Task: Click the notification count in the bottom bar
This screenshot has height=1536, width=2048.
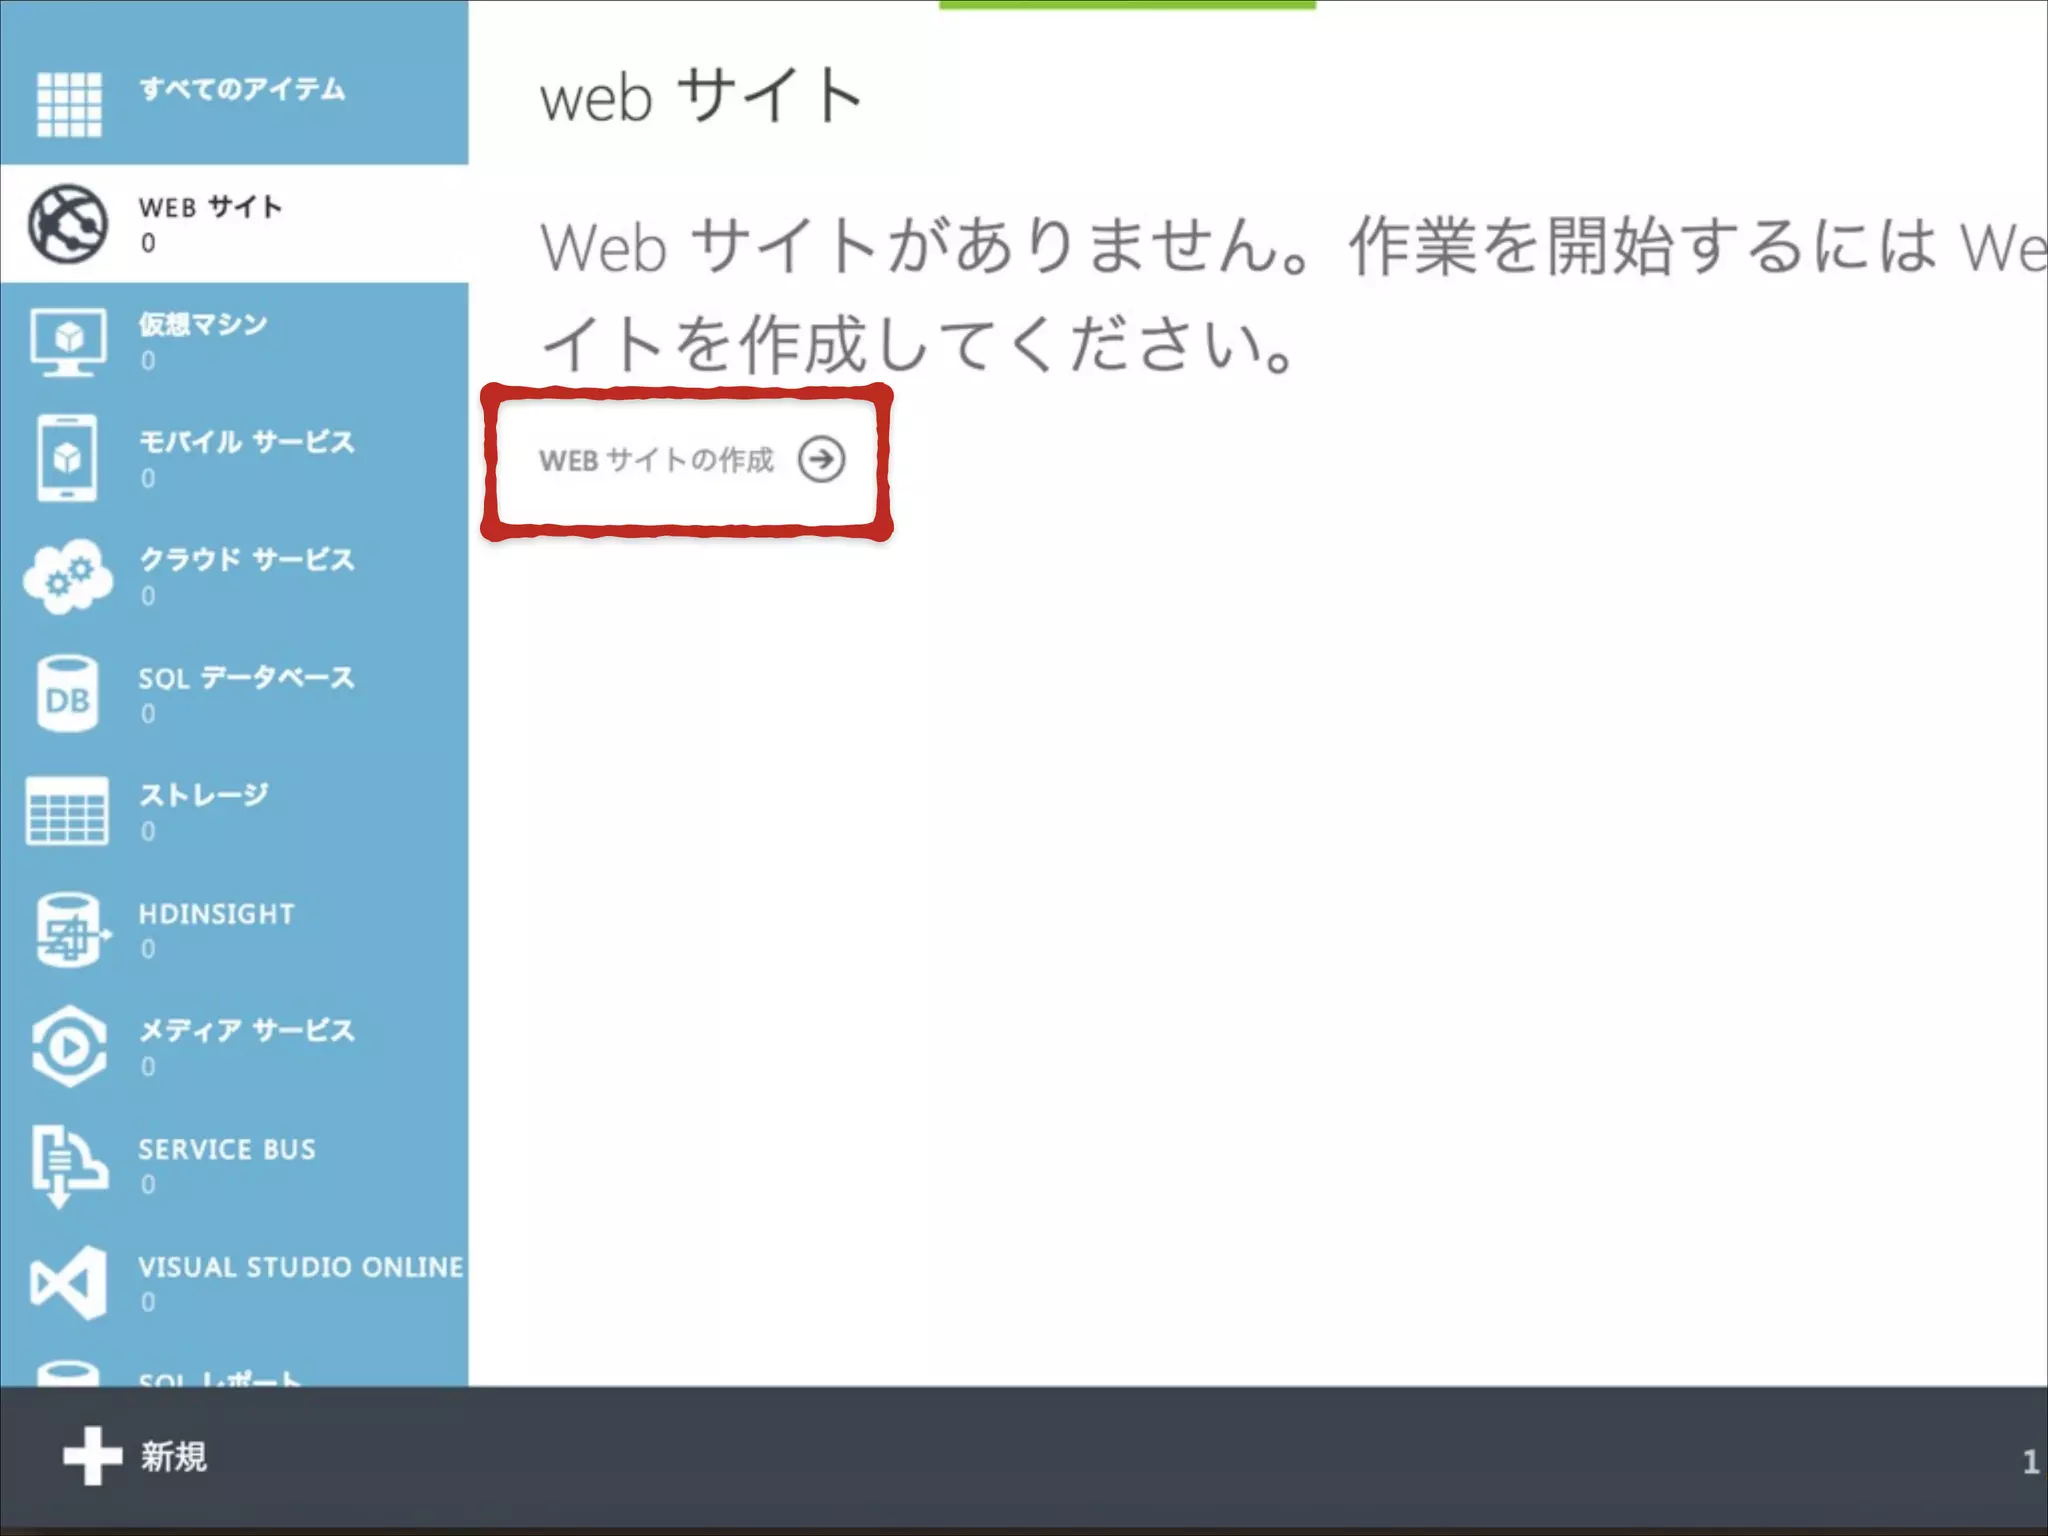Action: pos(2030,1462)
